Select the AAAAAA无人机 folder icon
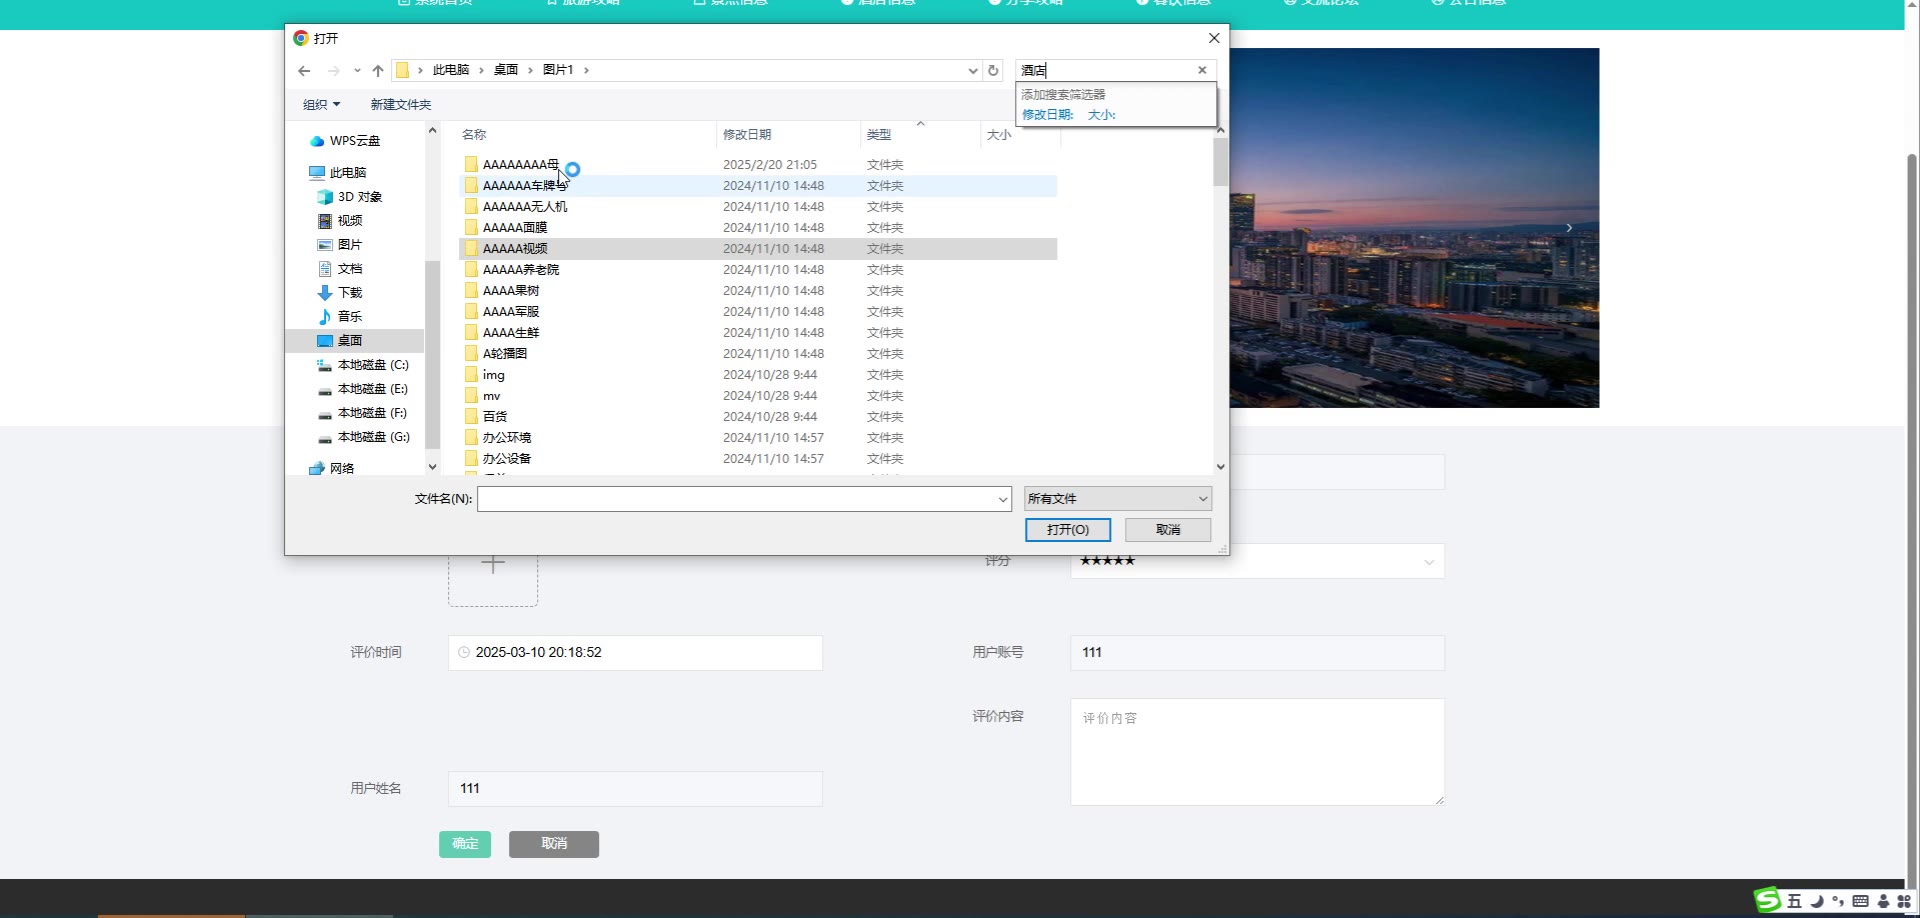The height and width of the screenshot is (918, 1920). [471, 207]
